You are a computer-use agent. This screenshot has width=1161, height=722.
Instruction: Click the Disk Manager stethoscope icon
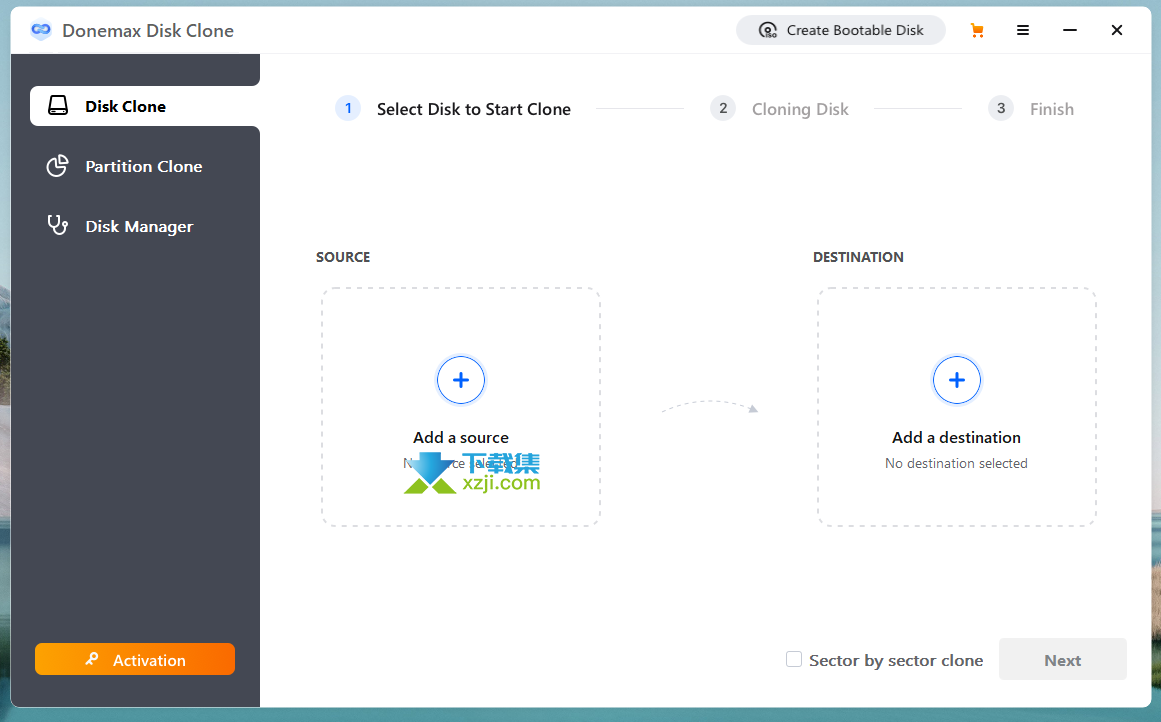pyautogui.click(x=58, y=225)
